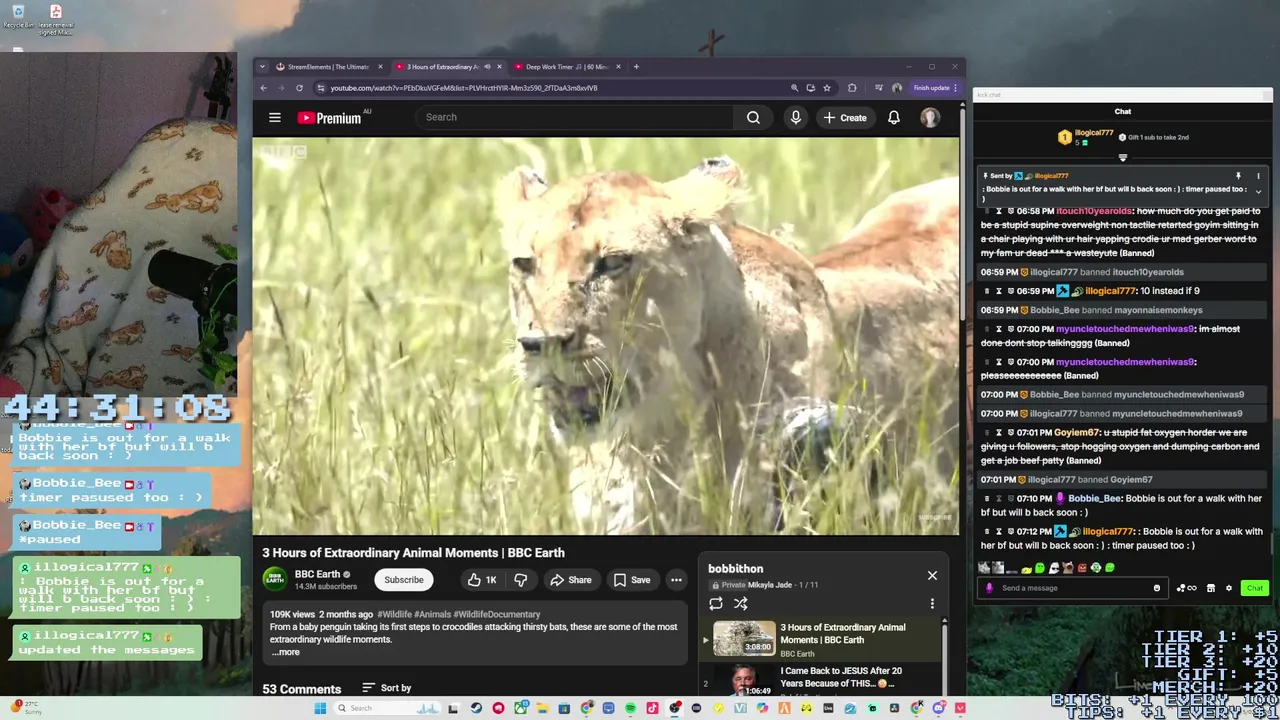
Task: Expand the chat leaderboard arrow
Action: [1122, 158]
